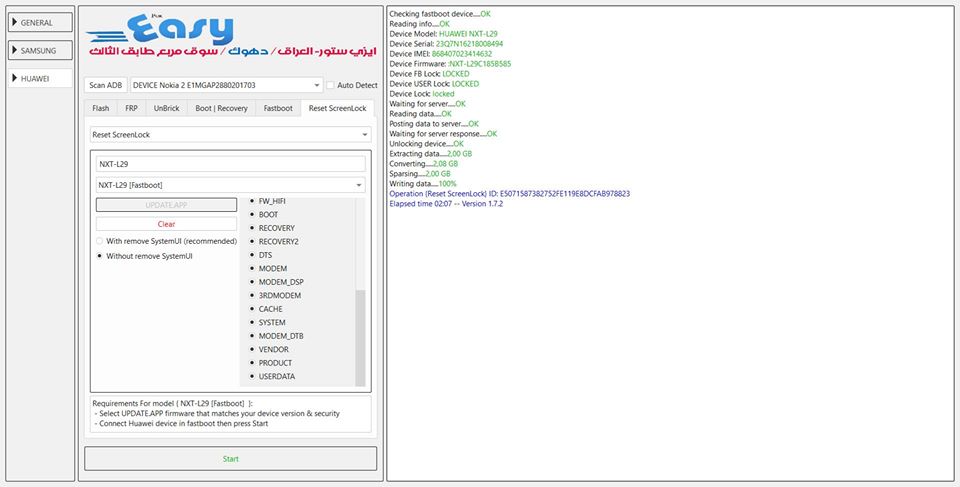Screen dimensions: 960x487
Task: Expand the HUAWEI sidebar section
Action: pyautogui.click(x=40, y=78)
